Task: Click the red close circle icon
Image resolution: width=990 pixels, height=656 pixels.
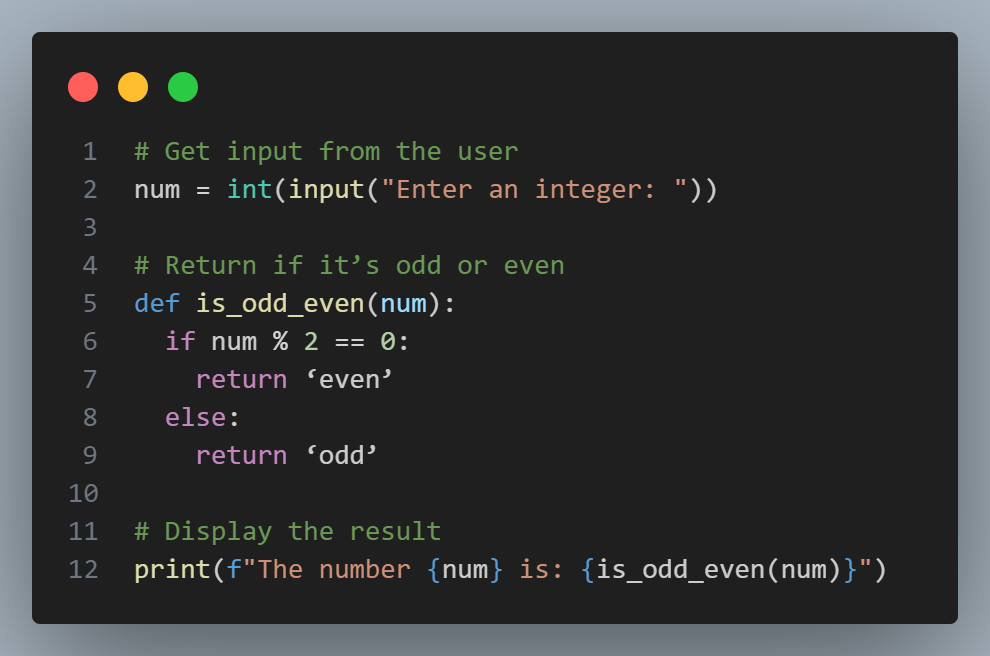Action: [x=83, y=86]
